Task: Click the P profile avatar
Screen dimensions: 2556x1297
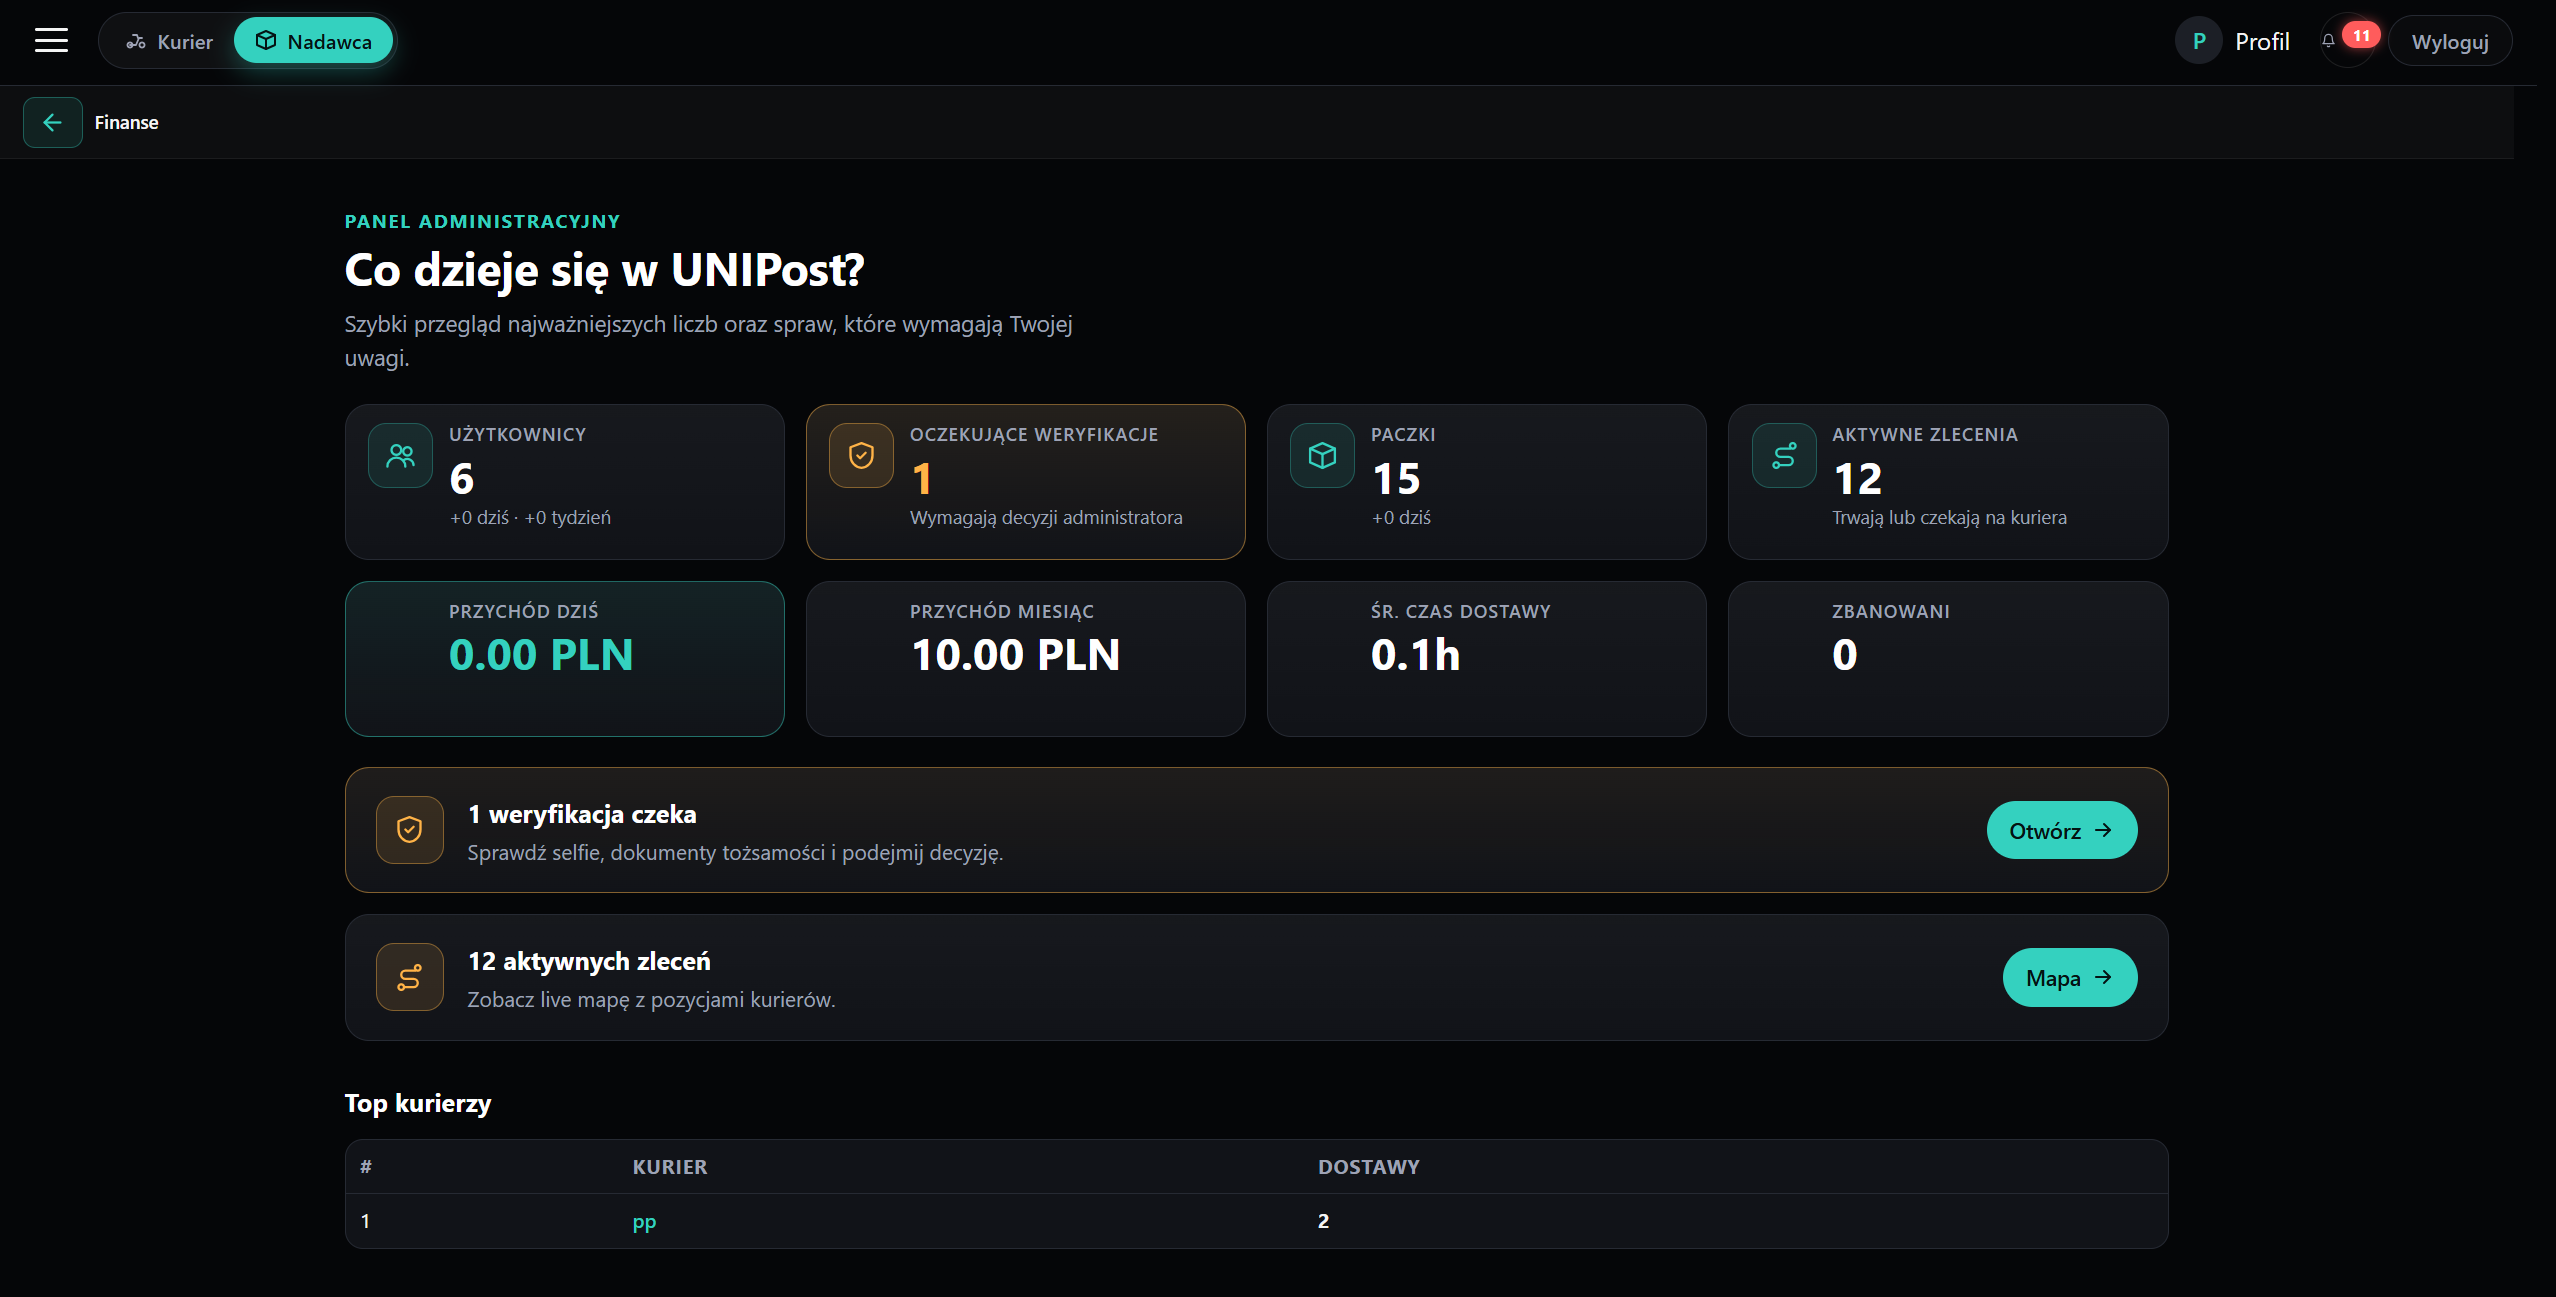Action: 2199,41
